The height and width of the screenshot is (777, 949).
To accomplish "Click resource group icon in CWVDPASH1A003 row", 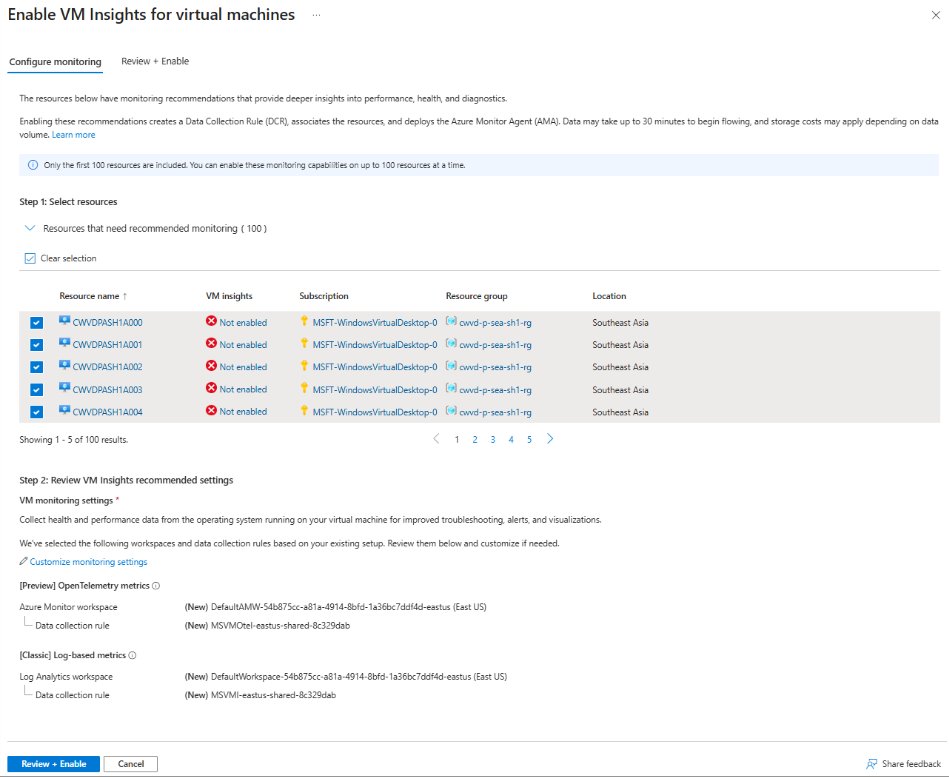I will pyautogui.click(x=451, y=388).
